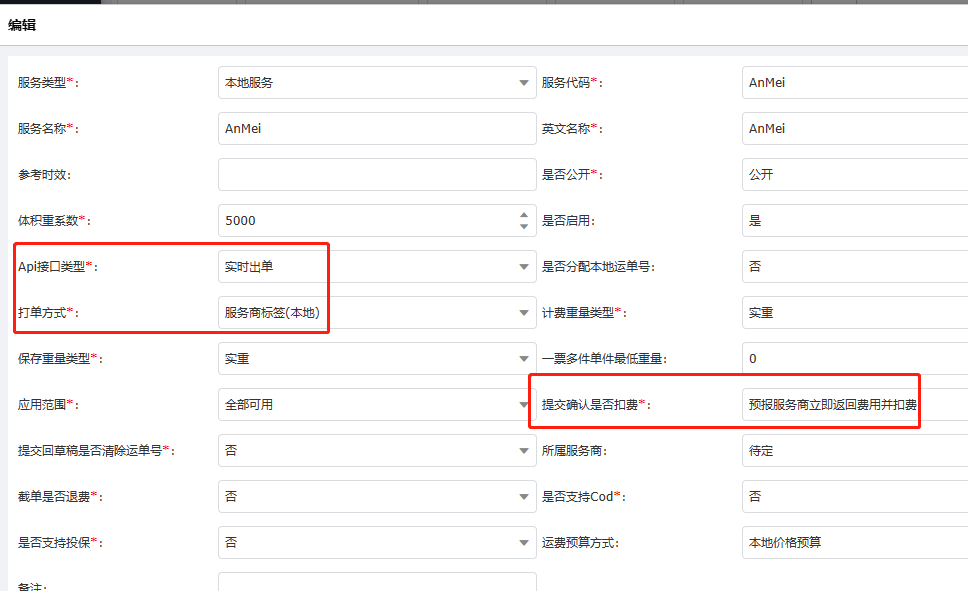The width and height of the screenshot is (968, 591).
Task: Click the 参考时效 text field
Action: pos(377,175)
